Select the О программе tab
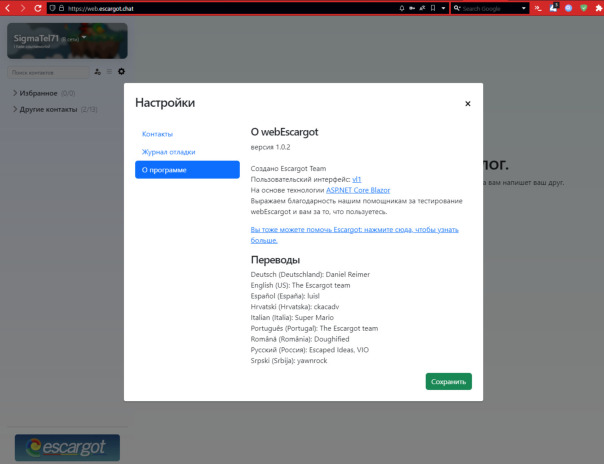Image resolution: width=604 pixels, height=464 pixels. tap(187, 170)
